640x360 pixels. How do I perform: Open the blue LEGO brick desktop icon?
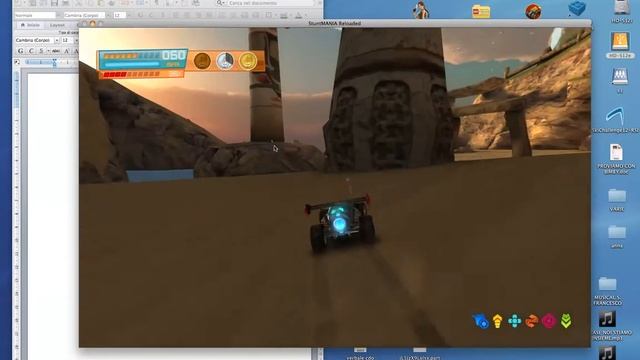coord(577,8)
